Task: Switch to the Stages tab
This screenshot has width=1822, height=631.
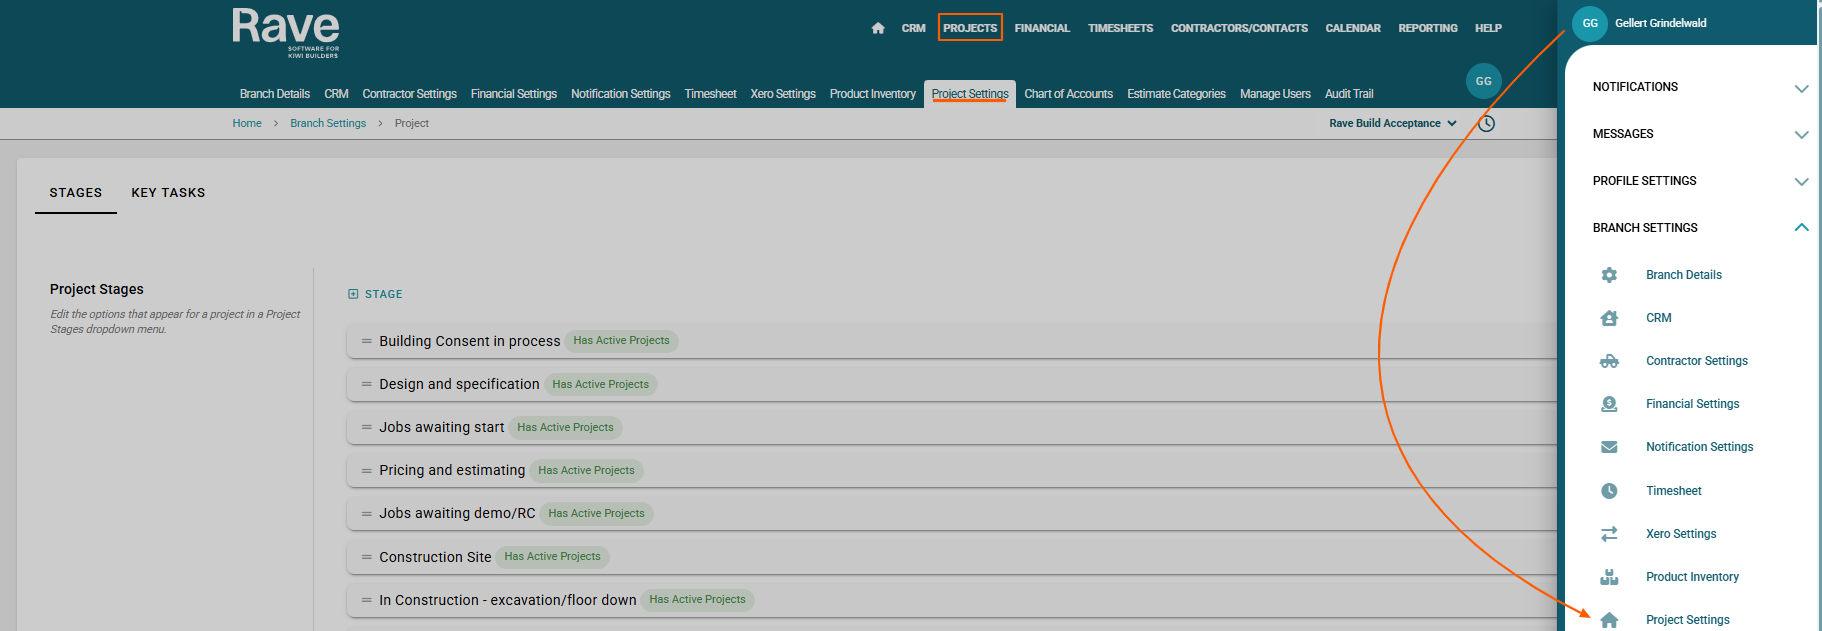Action: (x=76, y=193)
